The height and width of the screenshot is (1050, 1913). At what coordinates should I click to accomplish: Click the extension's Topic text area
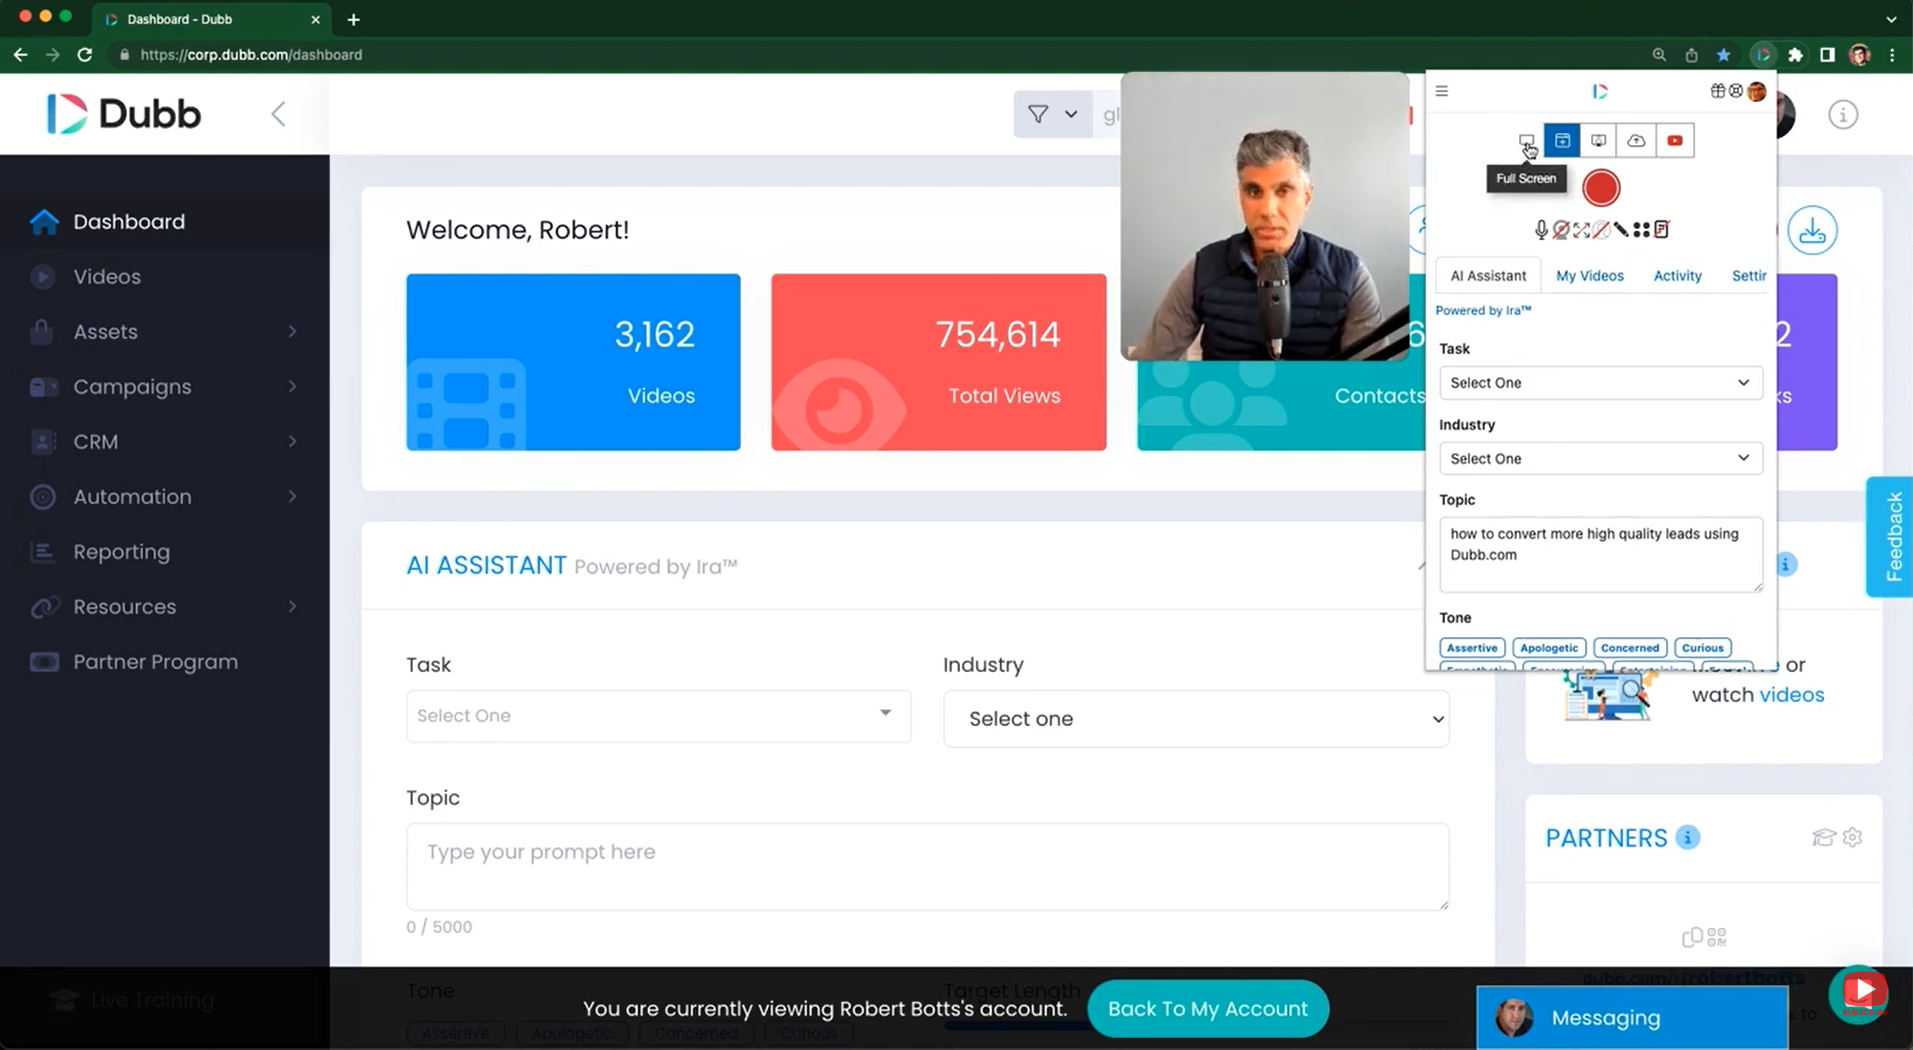click(1600, 554)
